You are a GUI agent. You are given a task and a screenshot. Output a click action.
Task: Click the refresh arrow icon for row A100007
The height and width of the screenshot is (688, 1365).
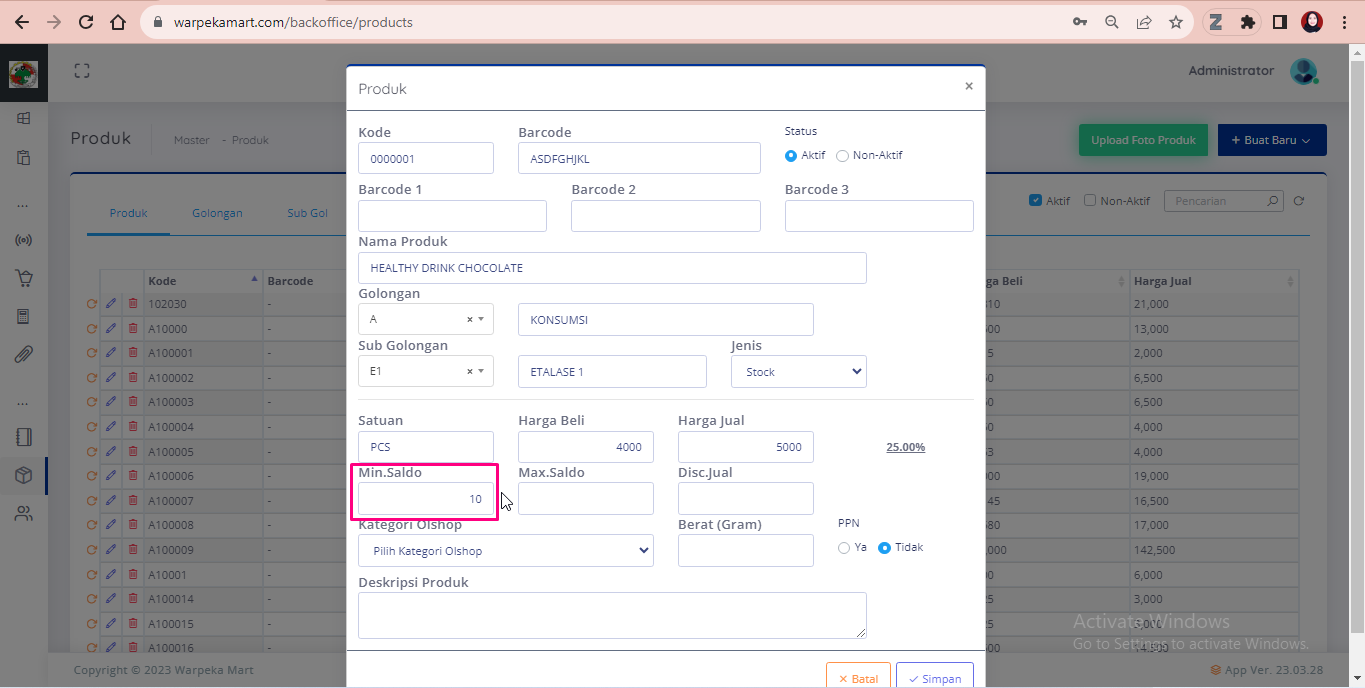pyautogui.click(x=91, y=500)
